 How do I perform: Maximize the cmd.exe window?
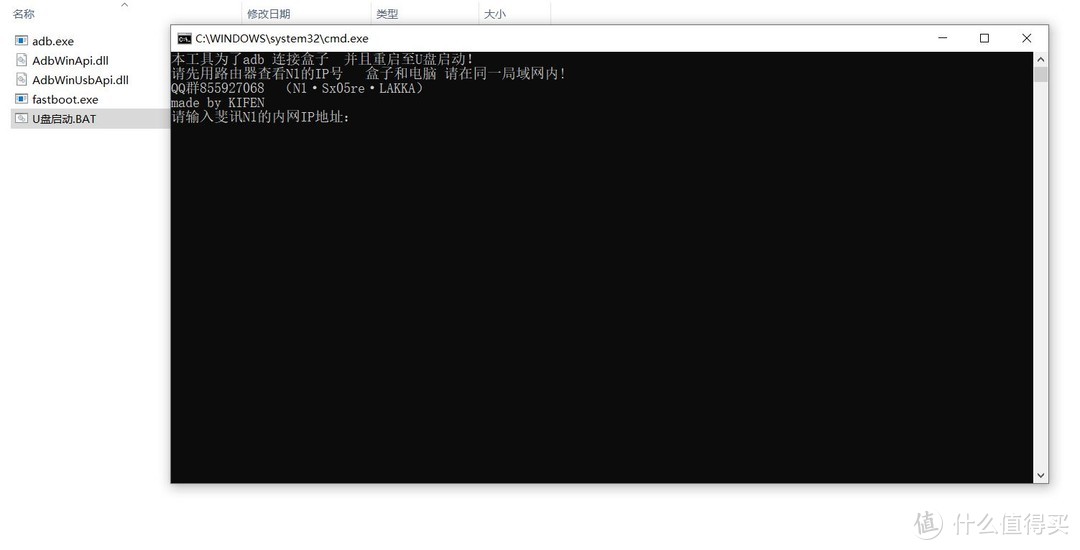984,38
